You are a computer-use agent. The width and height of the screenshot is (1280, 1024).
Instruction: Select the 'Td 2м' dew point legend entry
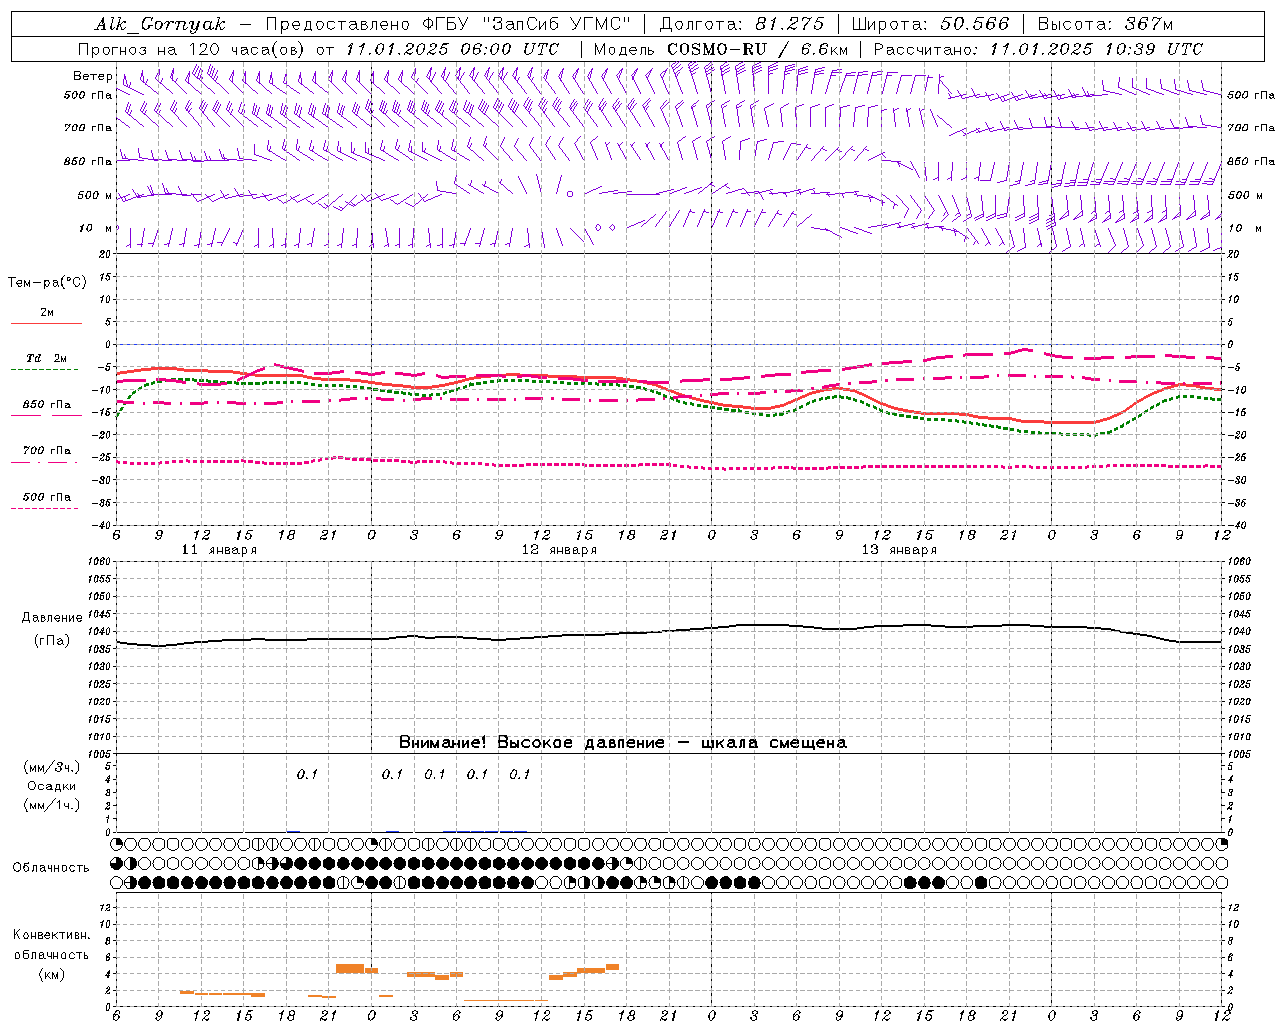click(47, 358)
